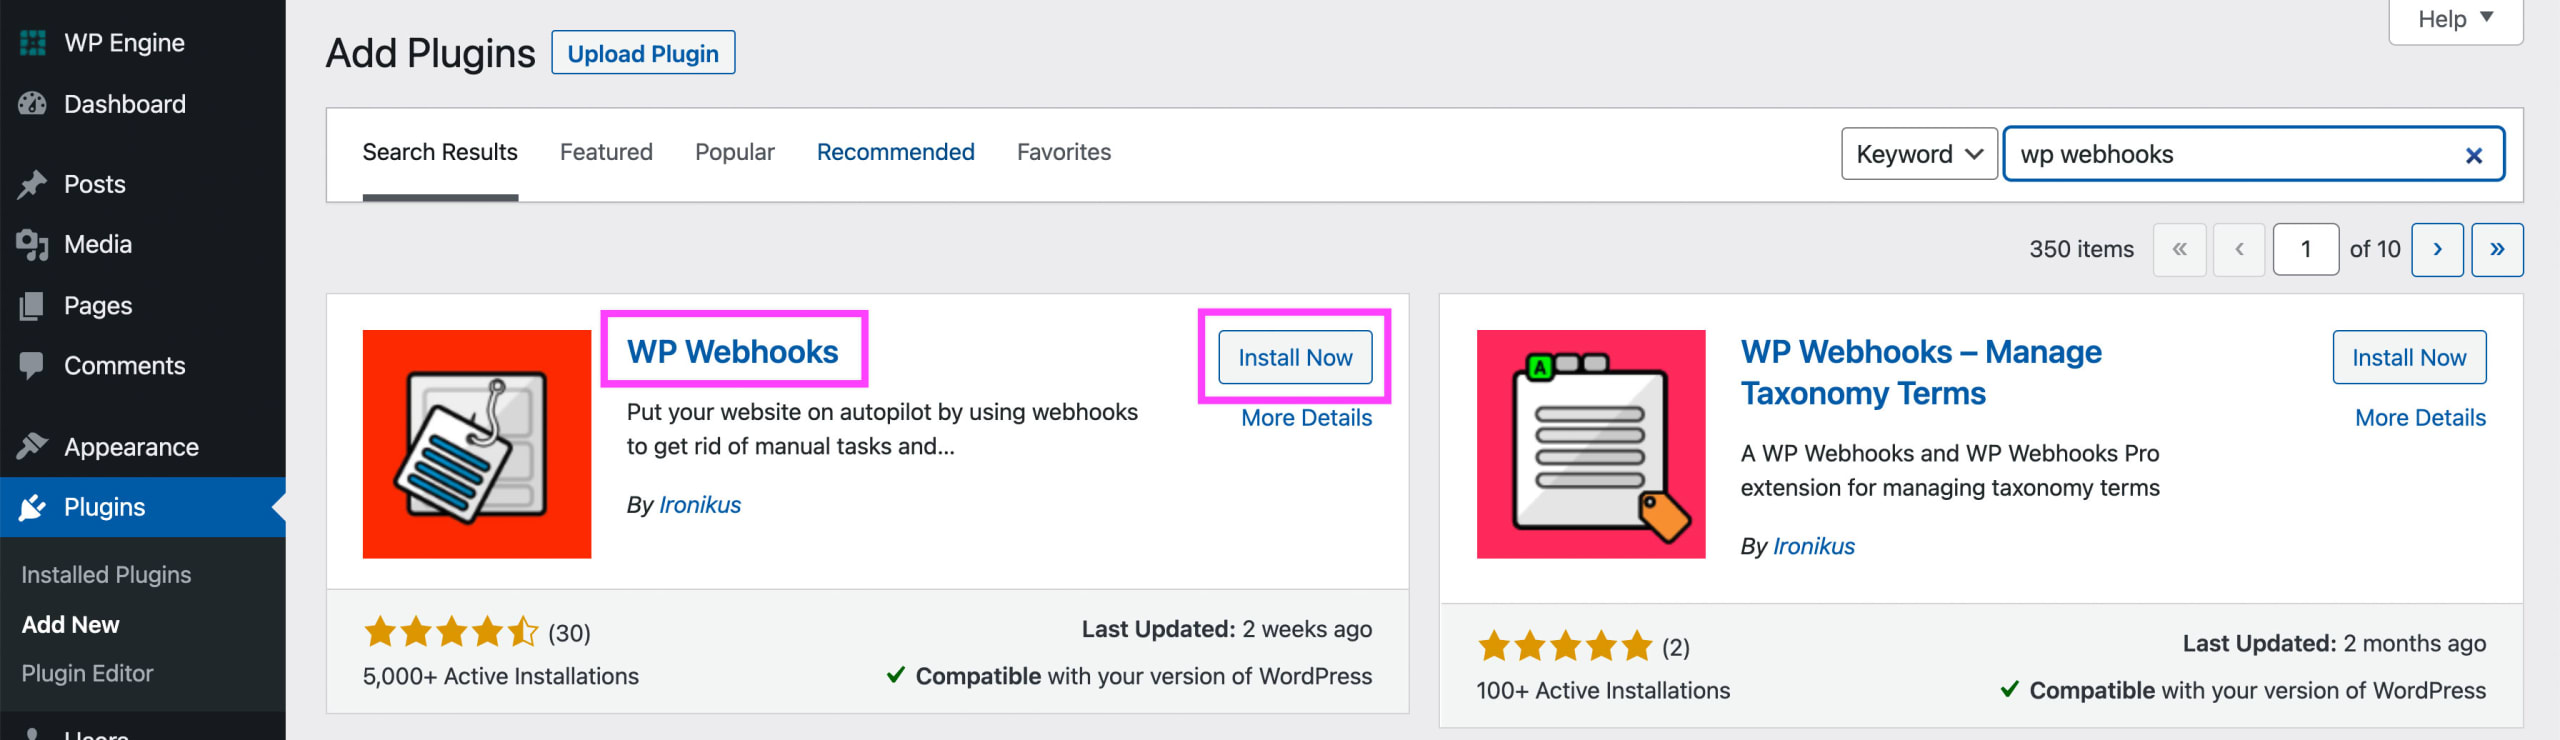Select Add New submenu item
Viewport: 2560px width, 740px height.
pos(70,625)
